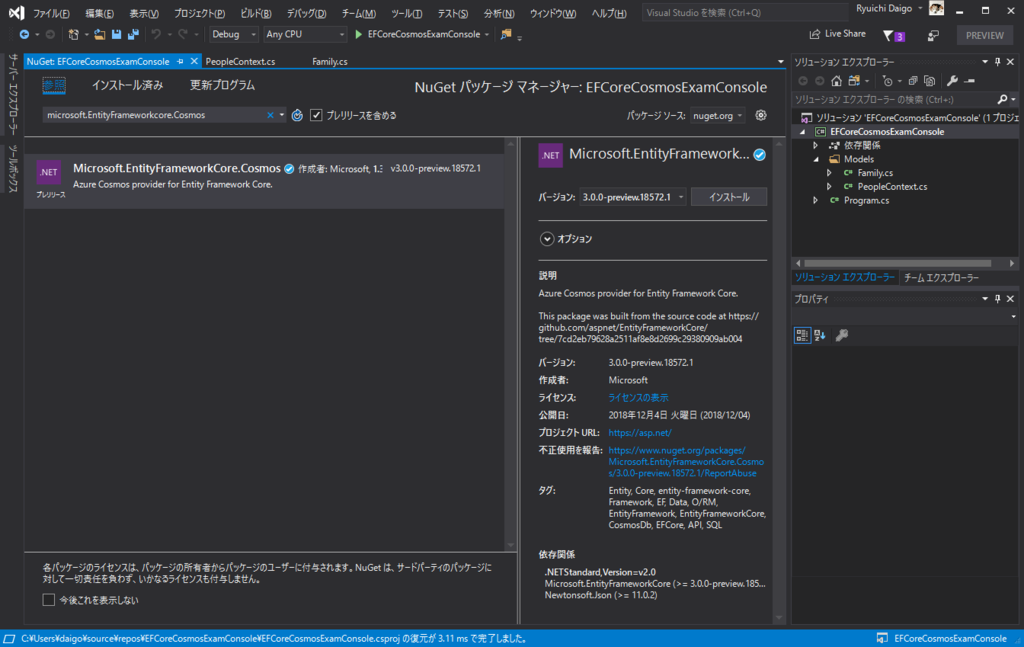
Task: Click the Solution Explorer Properties wrench icon
Action: coord(952,81)
